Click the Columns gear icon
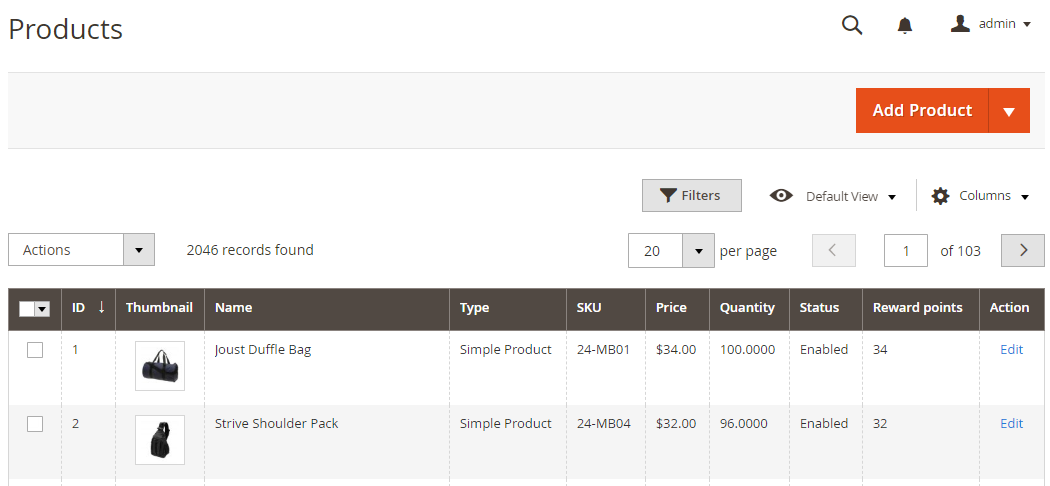Screen dimensions: 1050x486 (x=940, y=196)
